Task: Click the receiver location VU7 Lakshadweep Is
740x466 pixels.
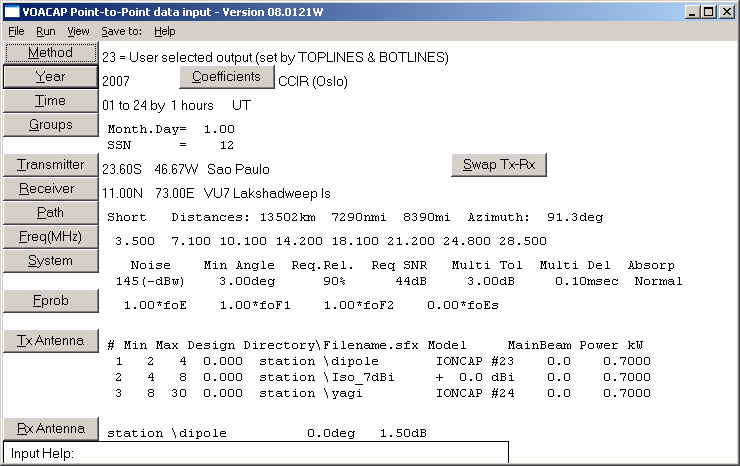Action: click(267, 194)
